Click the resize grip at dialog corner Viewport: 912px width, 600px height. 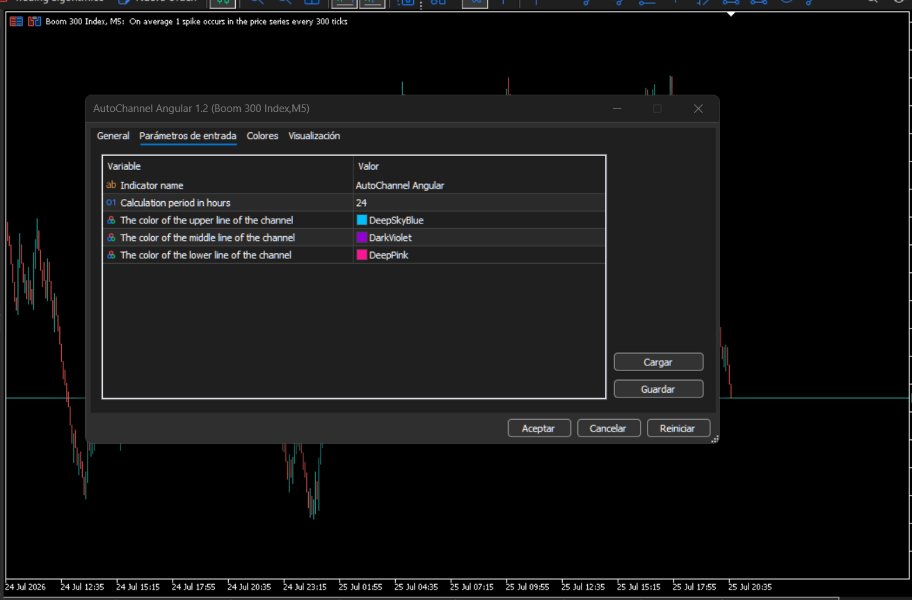[x=715, y=440]
